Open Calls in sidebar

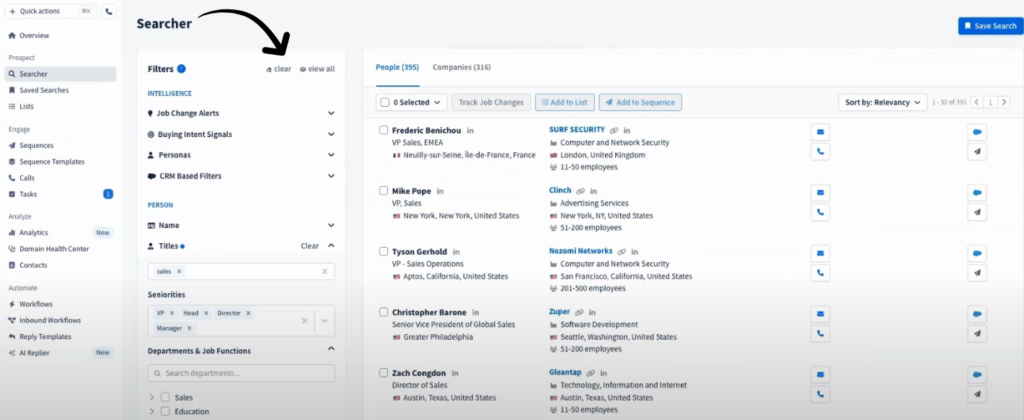coord(27,178)
